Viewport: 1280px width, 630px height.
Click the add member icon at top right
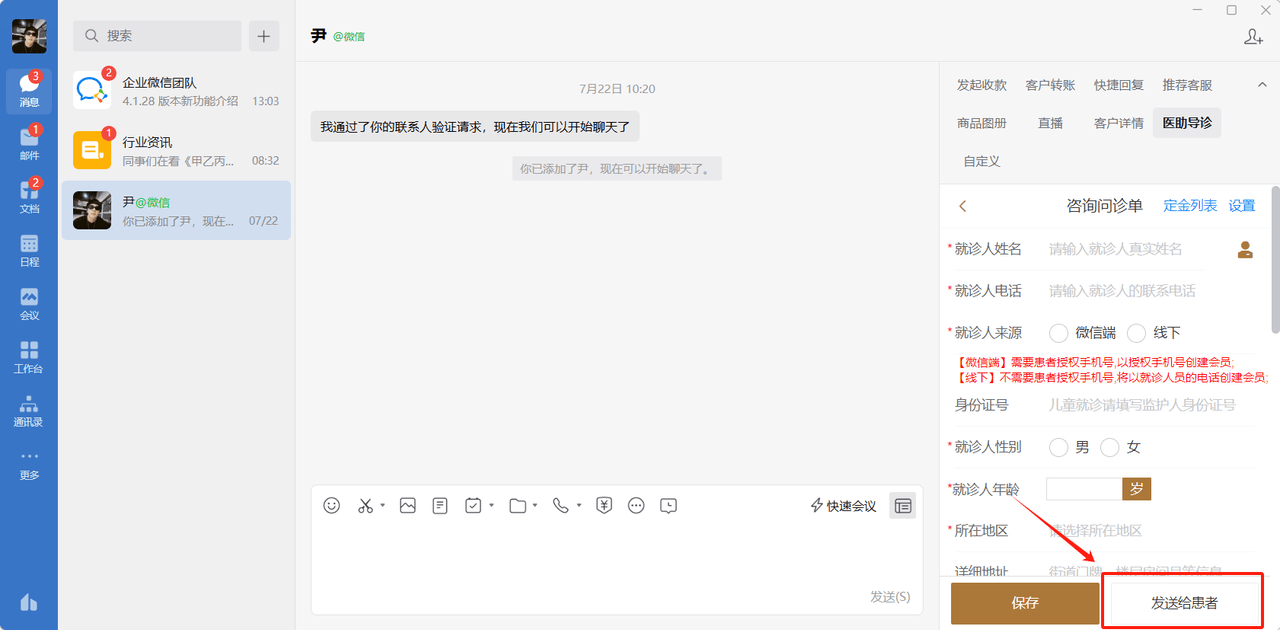click(1253, 36)
